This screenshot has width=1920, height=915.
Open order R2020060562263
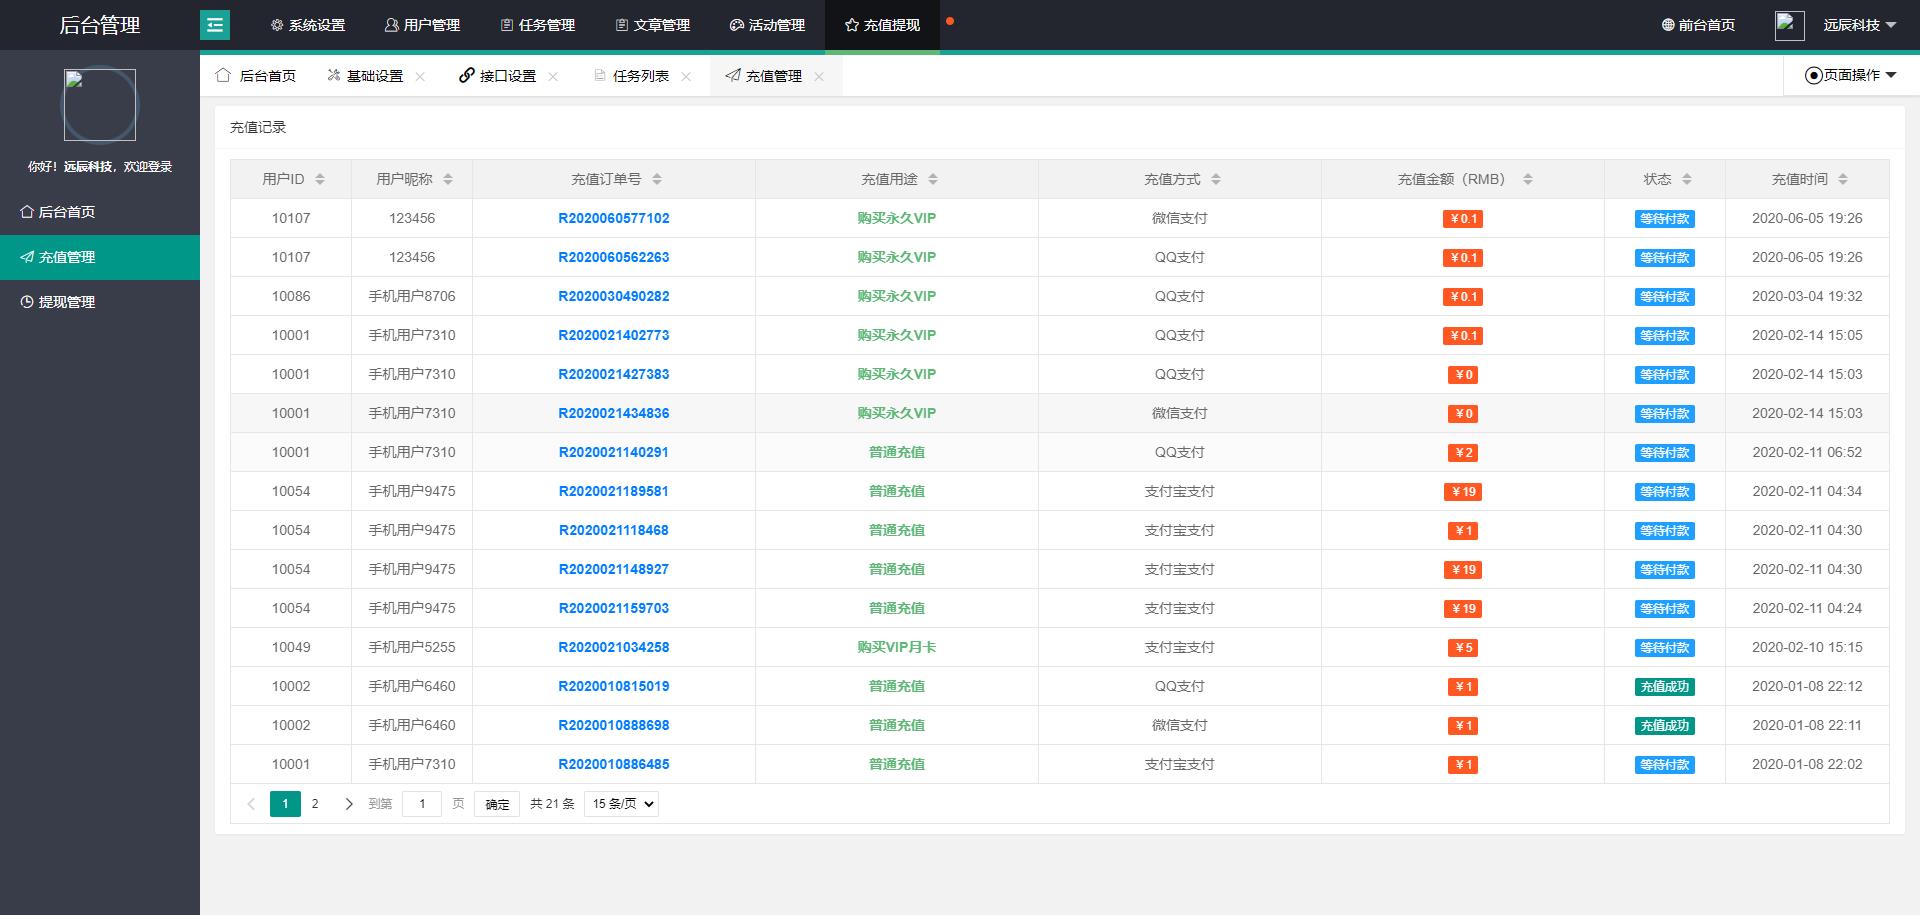point(614,257)
